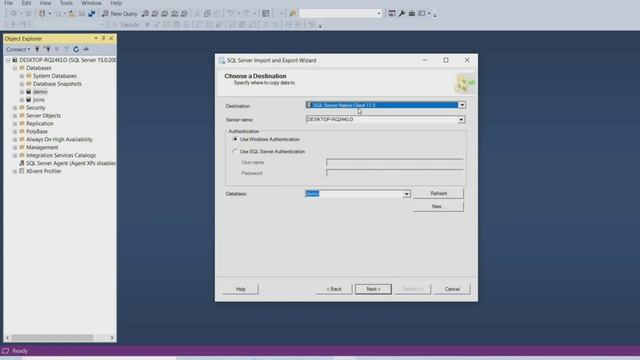The image size is (640, 360).
Task: Click the Undo toolbar icon
Action: tap(231, 13)
